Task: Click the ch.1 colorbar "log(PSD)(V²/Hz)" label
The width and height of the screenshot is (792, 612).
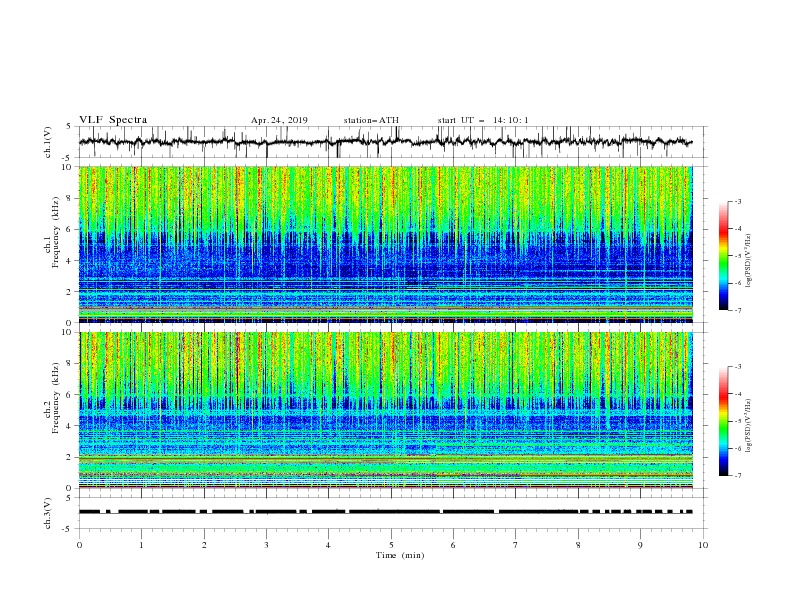Action: (749, 261)
